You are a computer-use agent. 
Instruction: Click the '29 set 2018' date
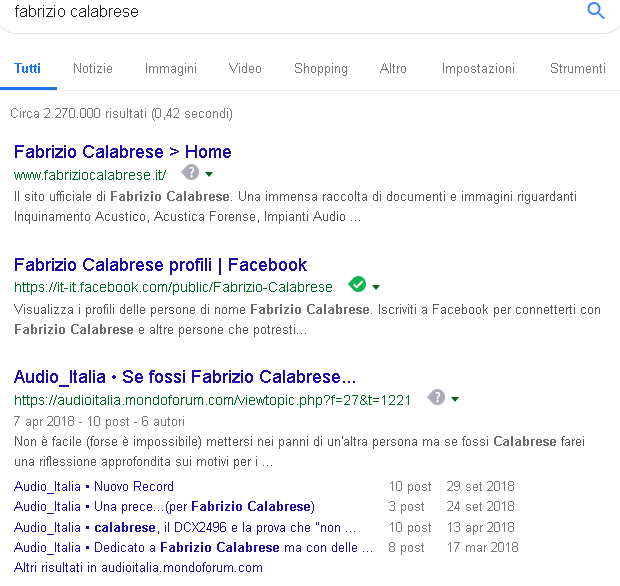480,486
